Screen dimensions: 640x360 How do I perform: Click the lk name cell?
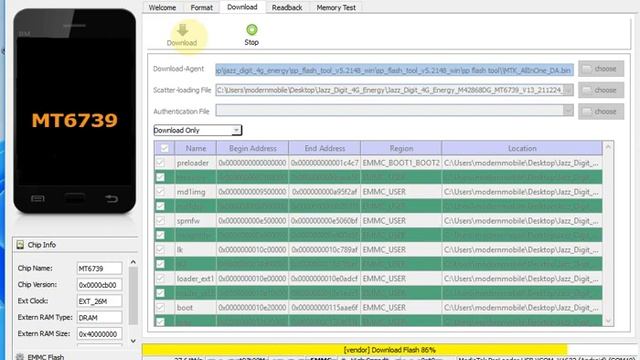point(196,250)
